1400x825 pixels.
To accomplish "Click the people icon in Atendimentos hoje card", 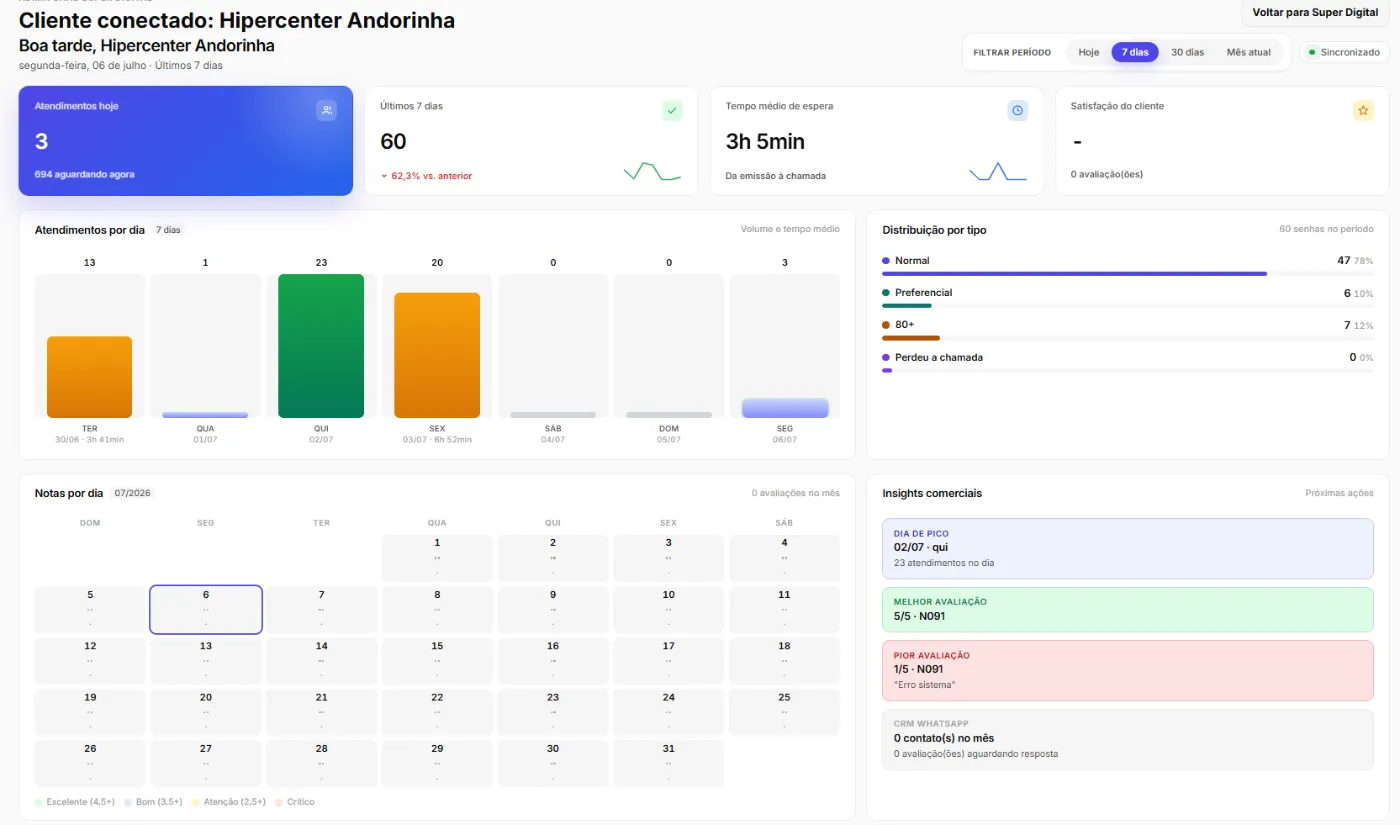I will pos(327,111).
